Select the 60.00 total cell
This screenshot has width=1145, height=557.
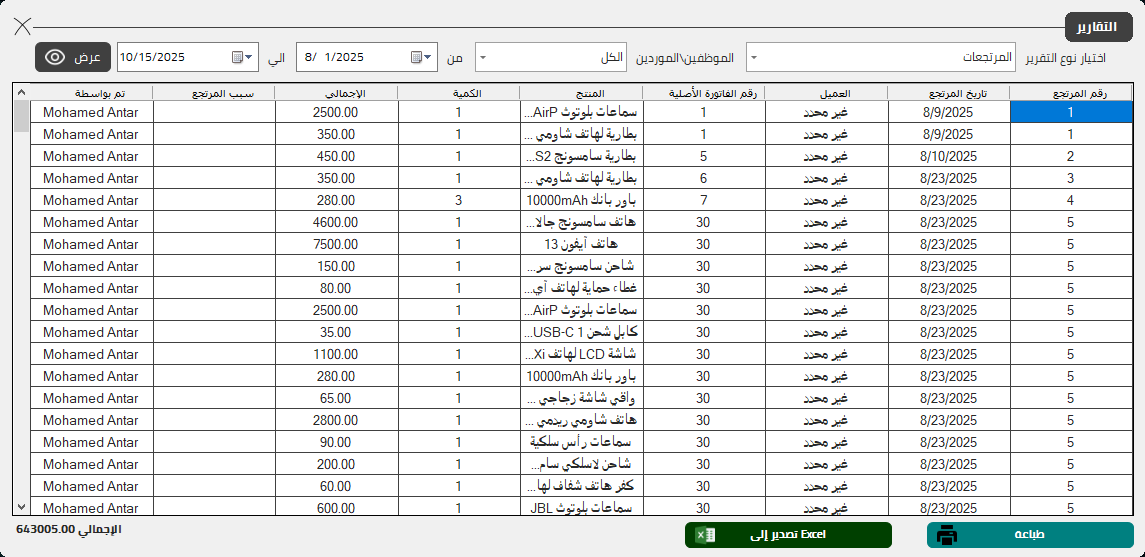coord(337,485)
